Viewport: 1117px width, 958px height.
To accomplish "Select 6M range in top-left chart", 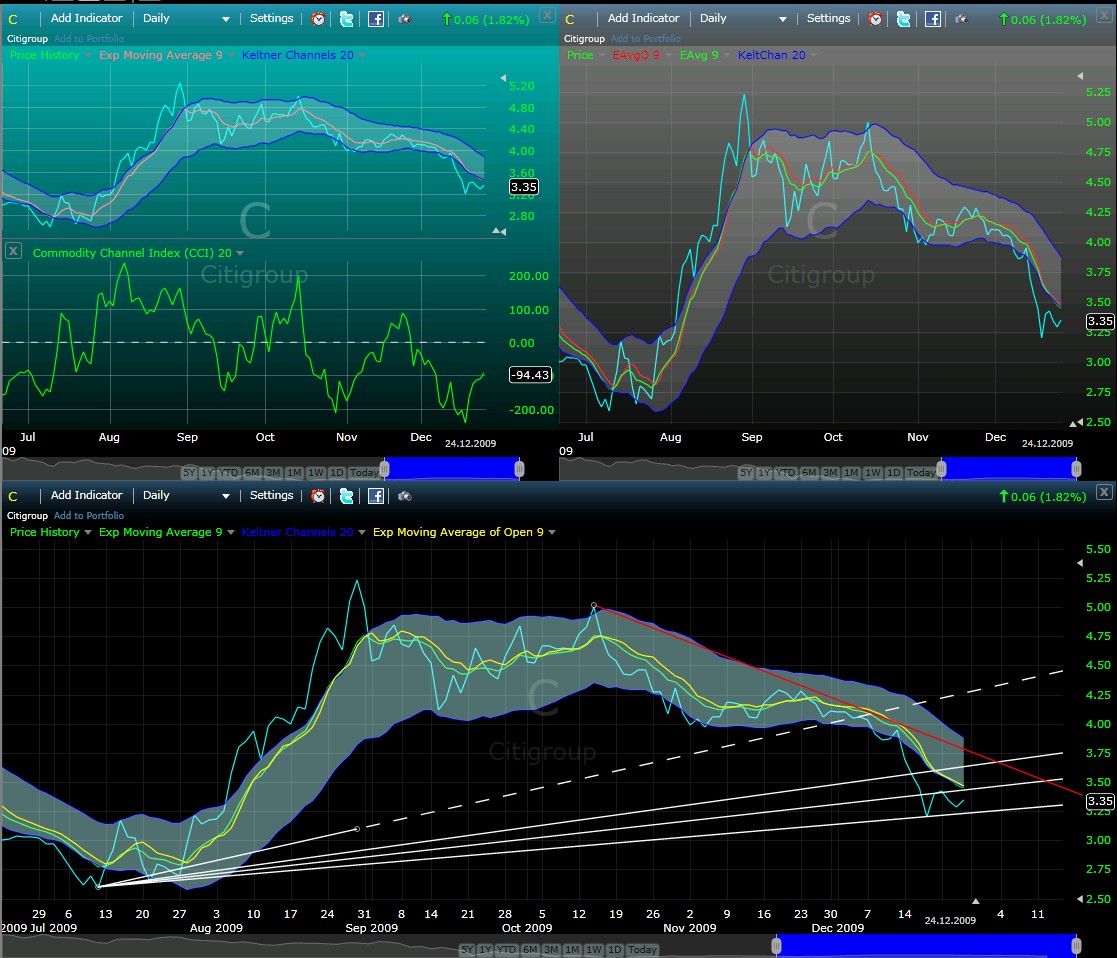I will 252,472.
